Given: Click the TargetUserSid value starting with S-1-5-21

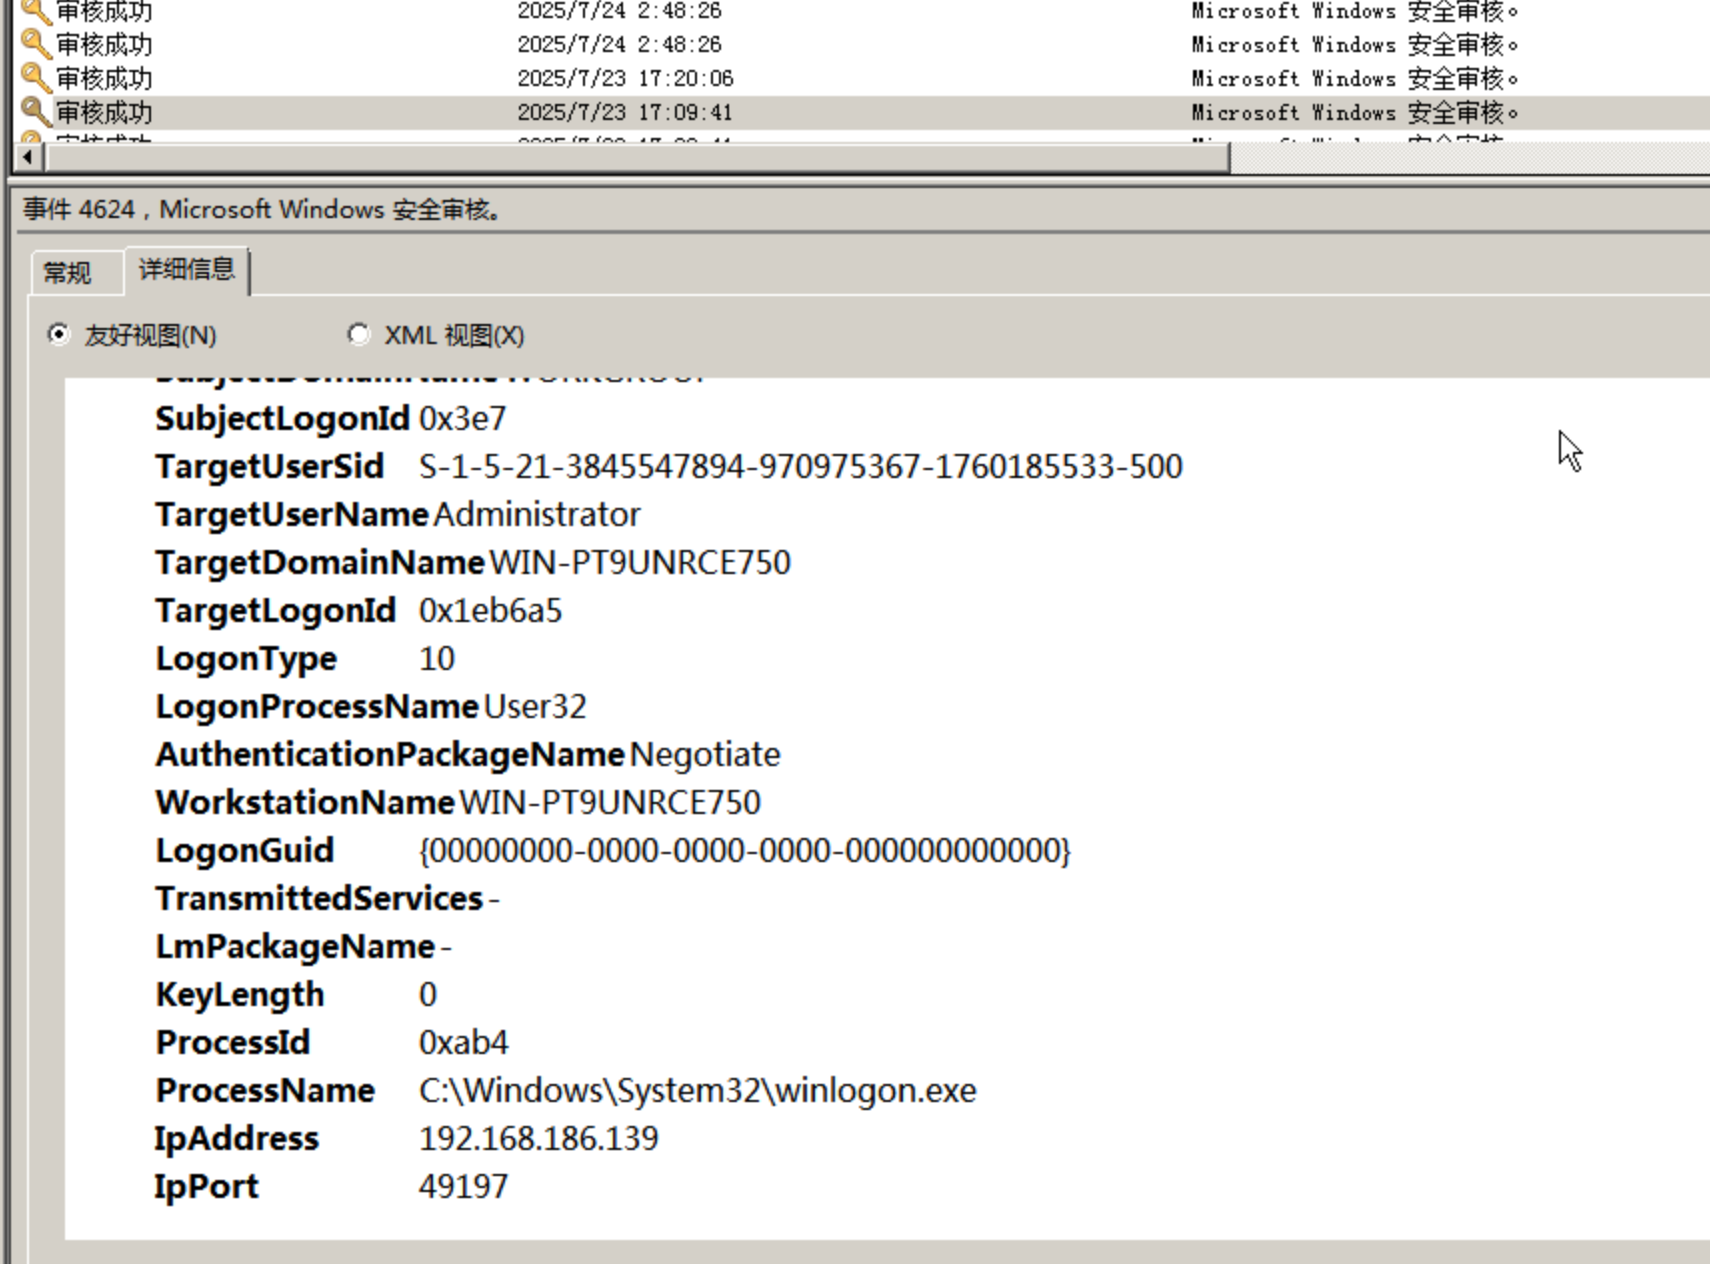Looking at the screenshot, I should tap(800, 466).
